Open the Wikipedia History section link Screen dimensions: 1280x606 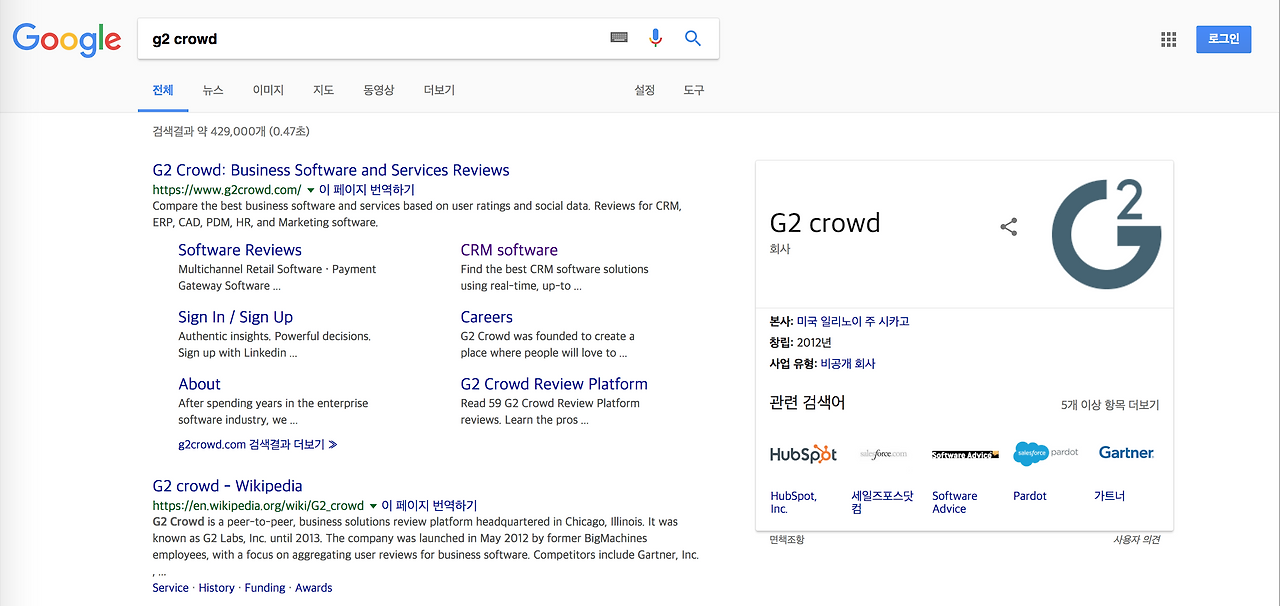216,588
